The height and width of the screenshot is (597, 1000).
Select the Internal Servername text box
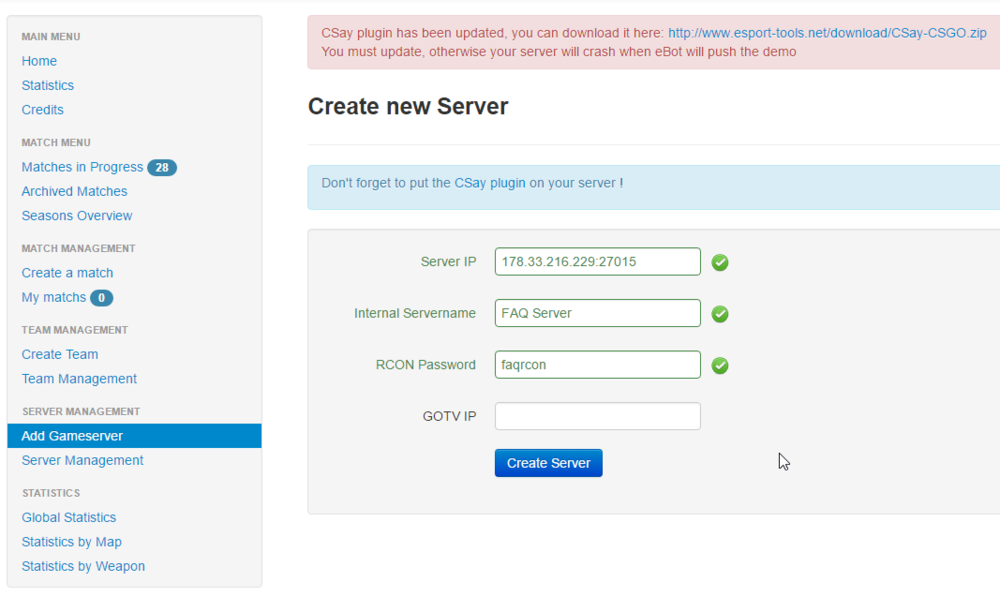click(x=597, y=313)
